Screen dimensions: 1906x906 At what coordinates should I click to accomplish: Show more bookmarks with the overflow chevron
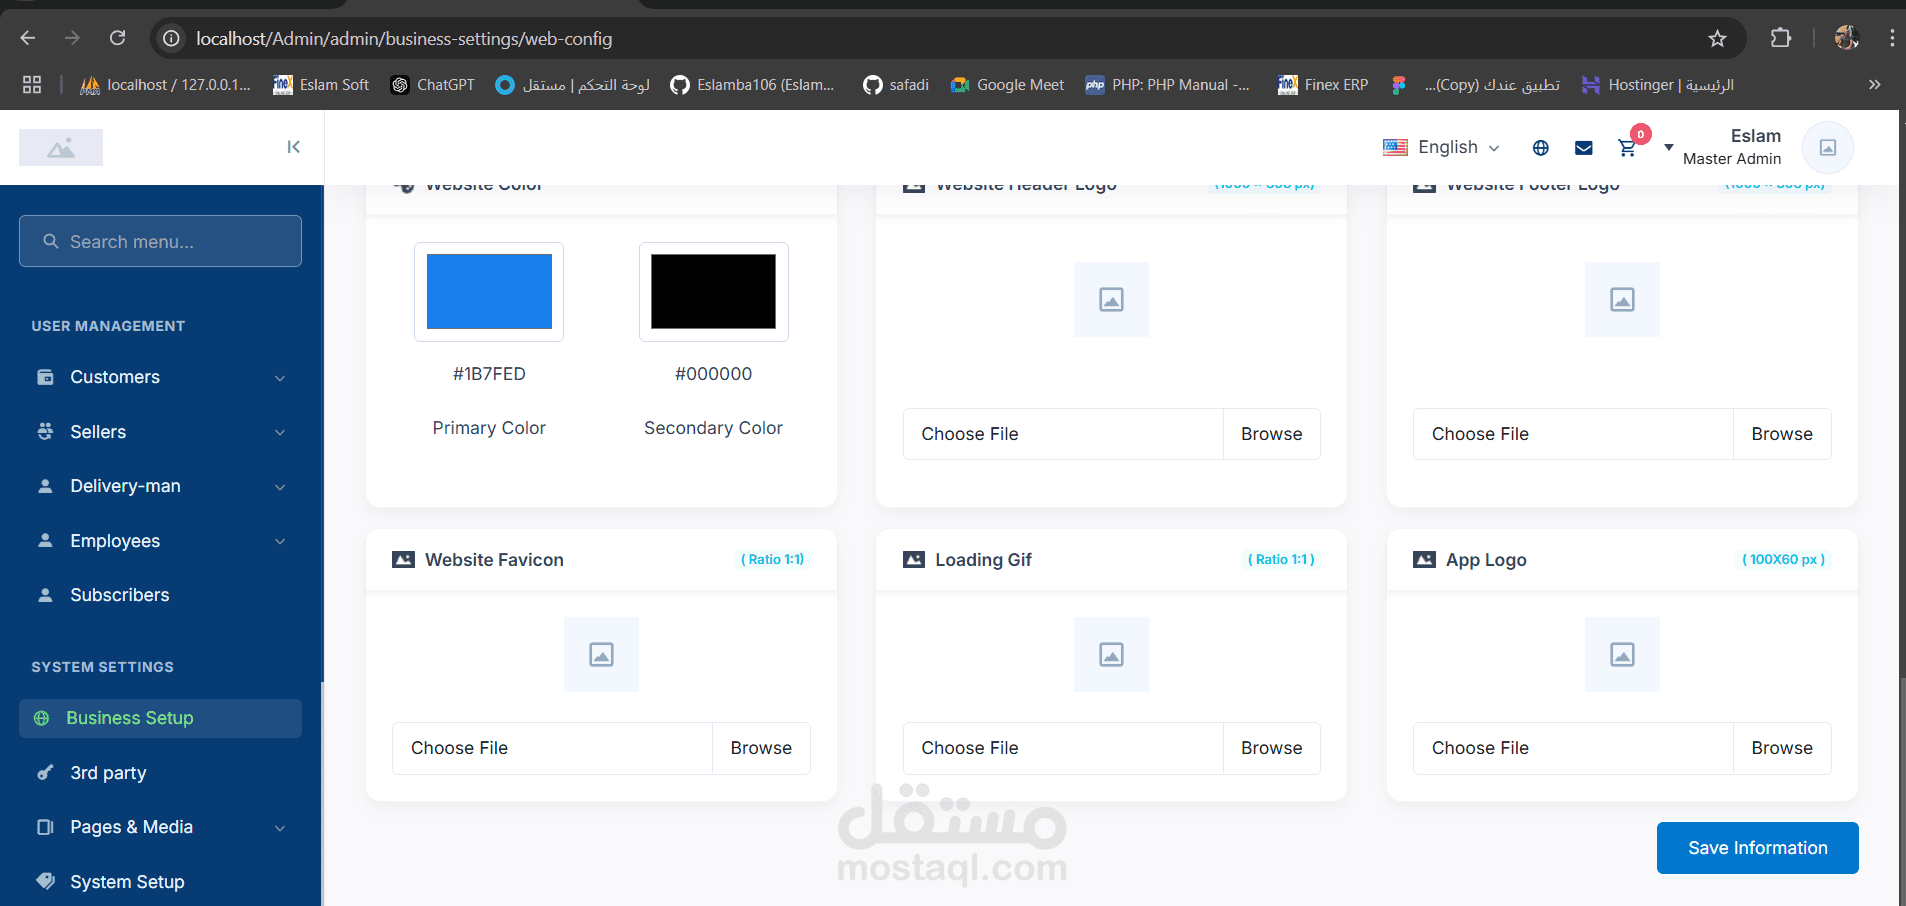(1875, 85)
